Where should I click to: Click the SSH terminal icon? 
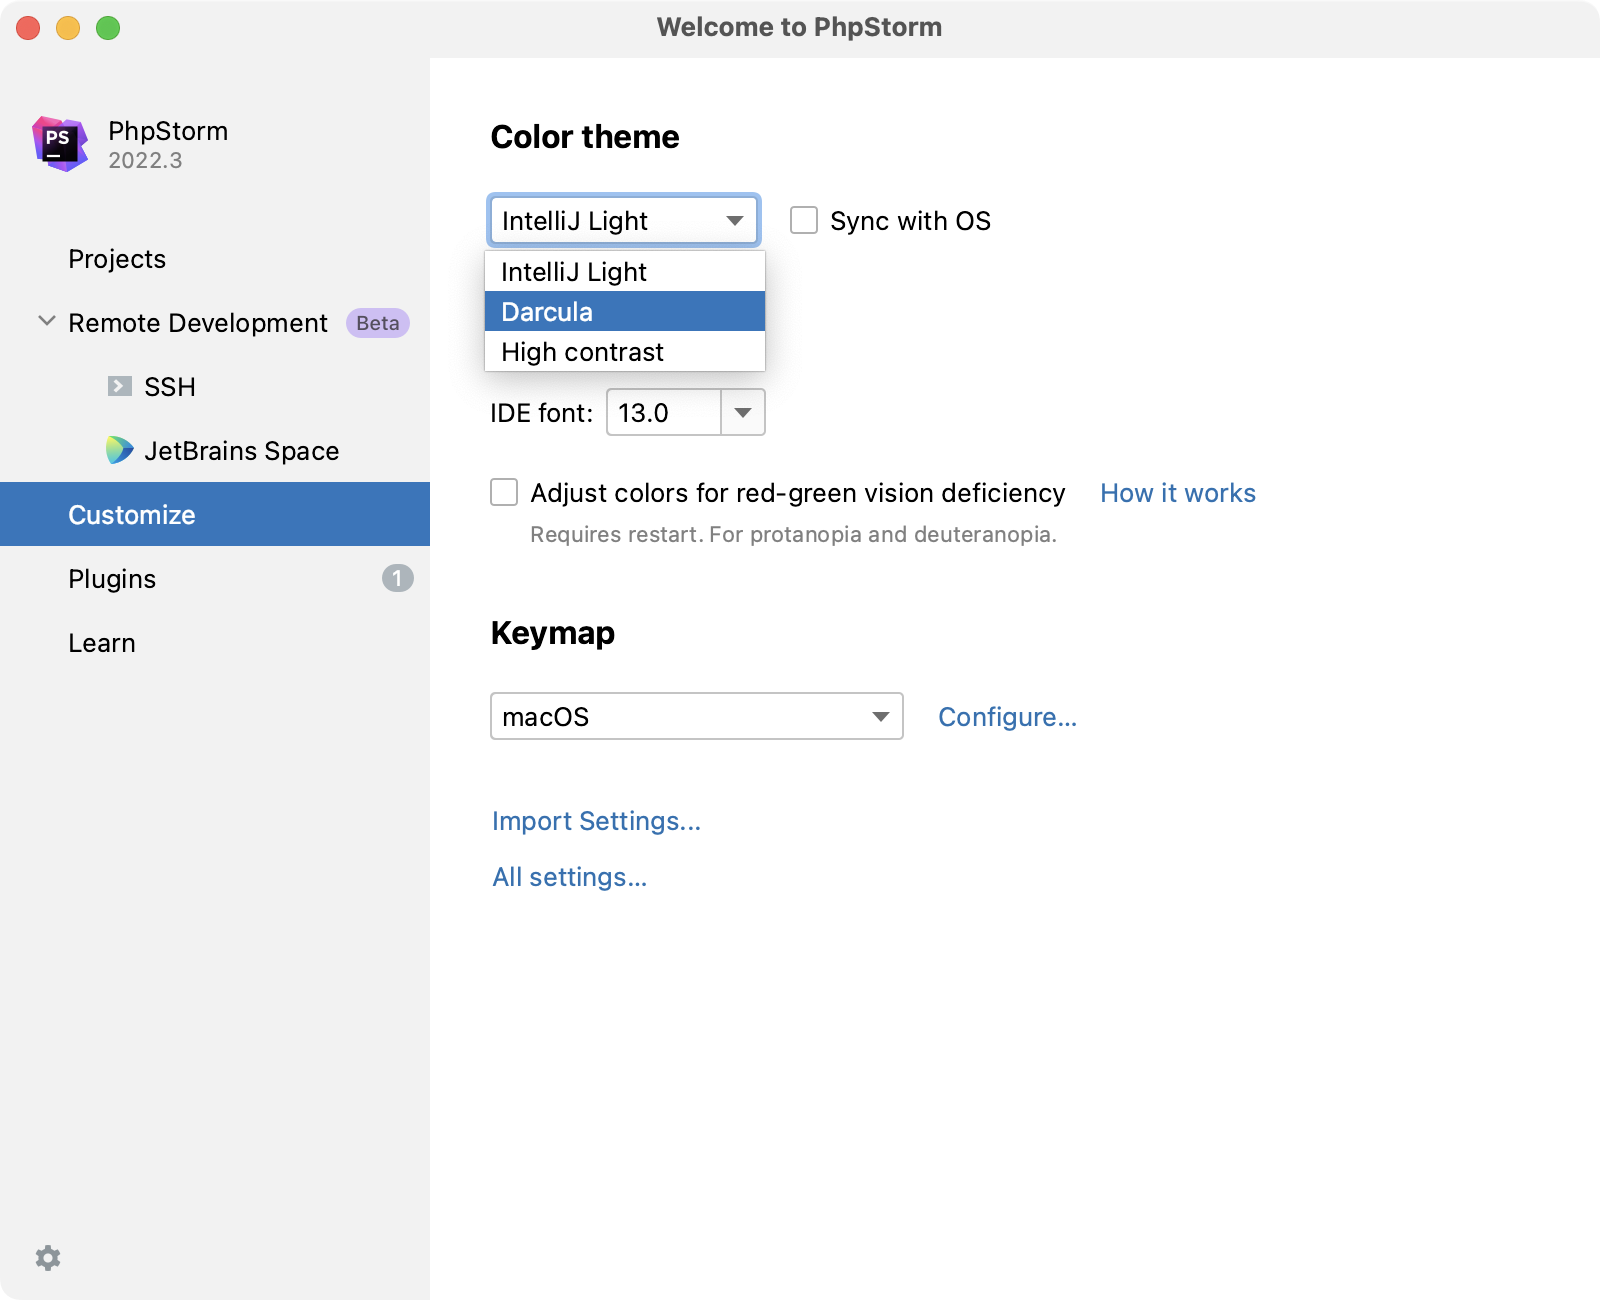[x=120, y=386]
